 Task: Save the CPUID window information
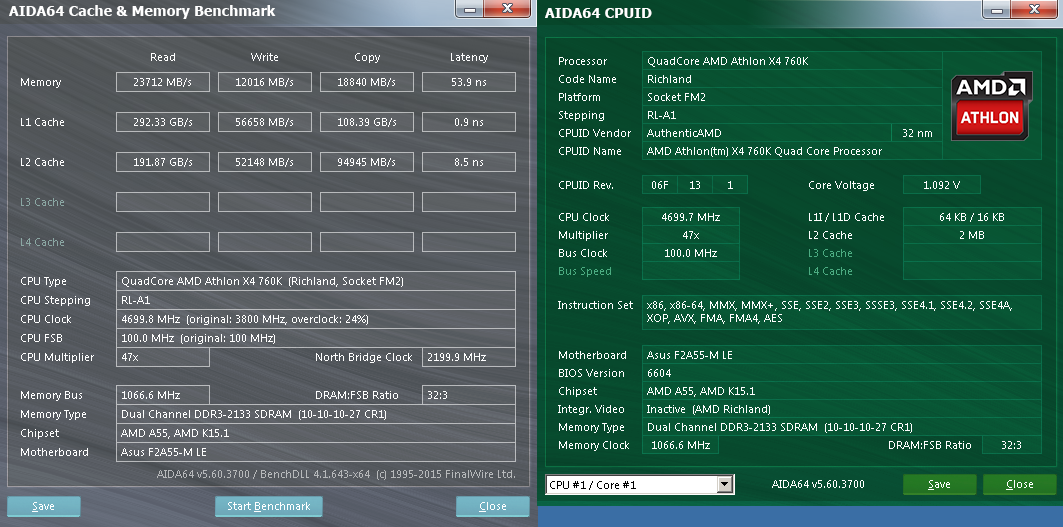point(939,484)
